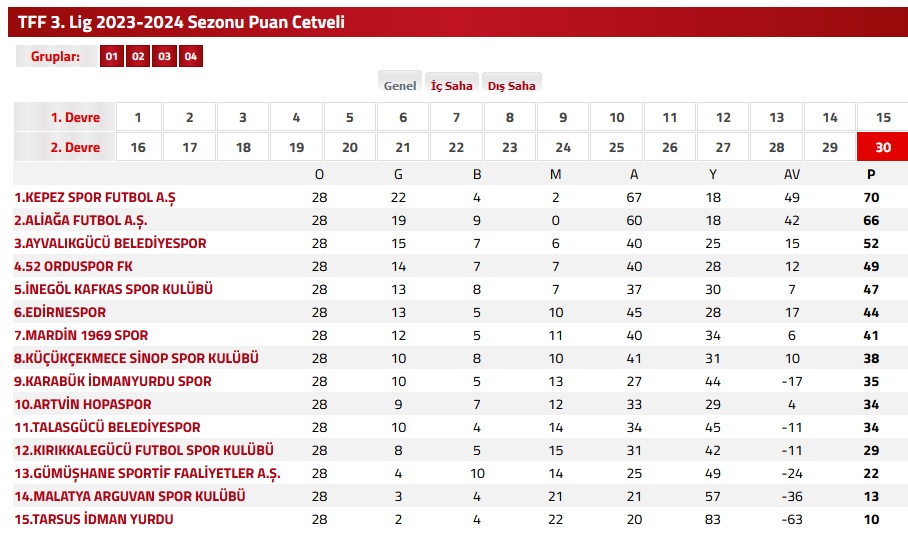Viewport: 908px width, 535px height.
Task: Open the İç Saha tab
Action: coord(452,83)
